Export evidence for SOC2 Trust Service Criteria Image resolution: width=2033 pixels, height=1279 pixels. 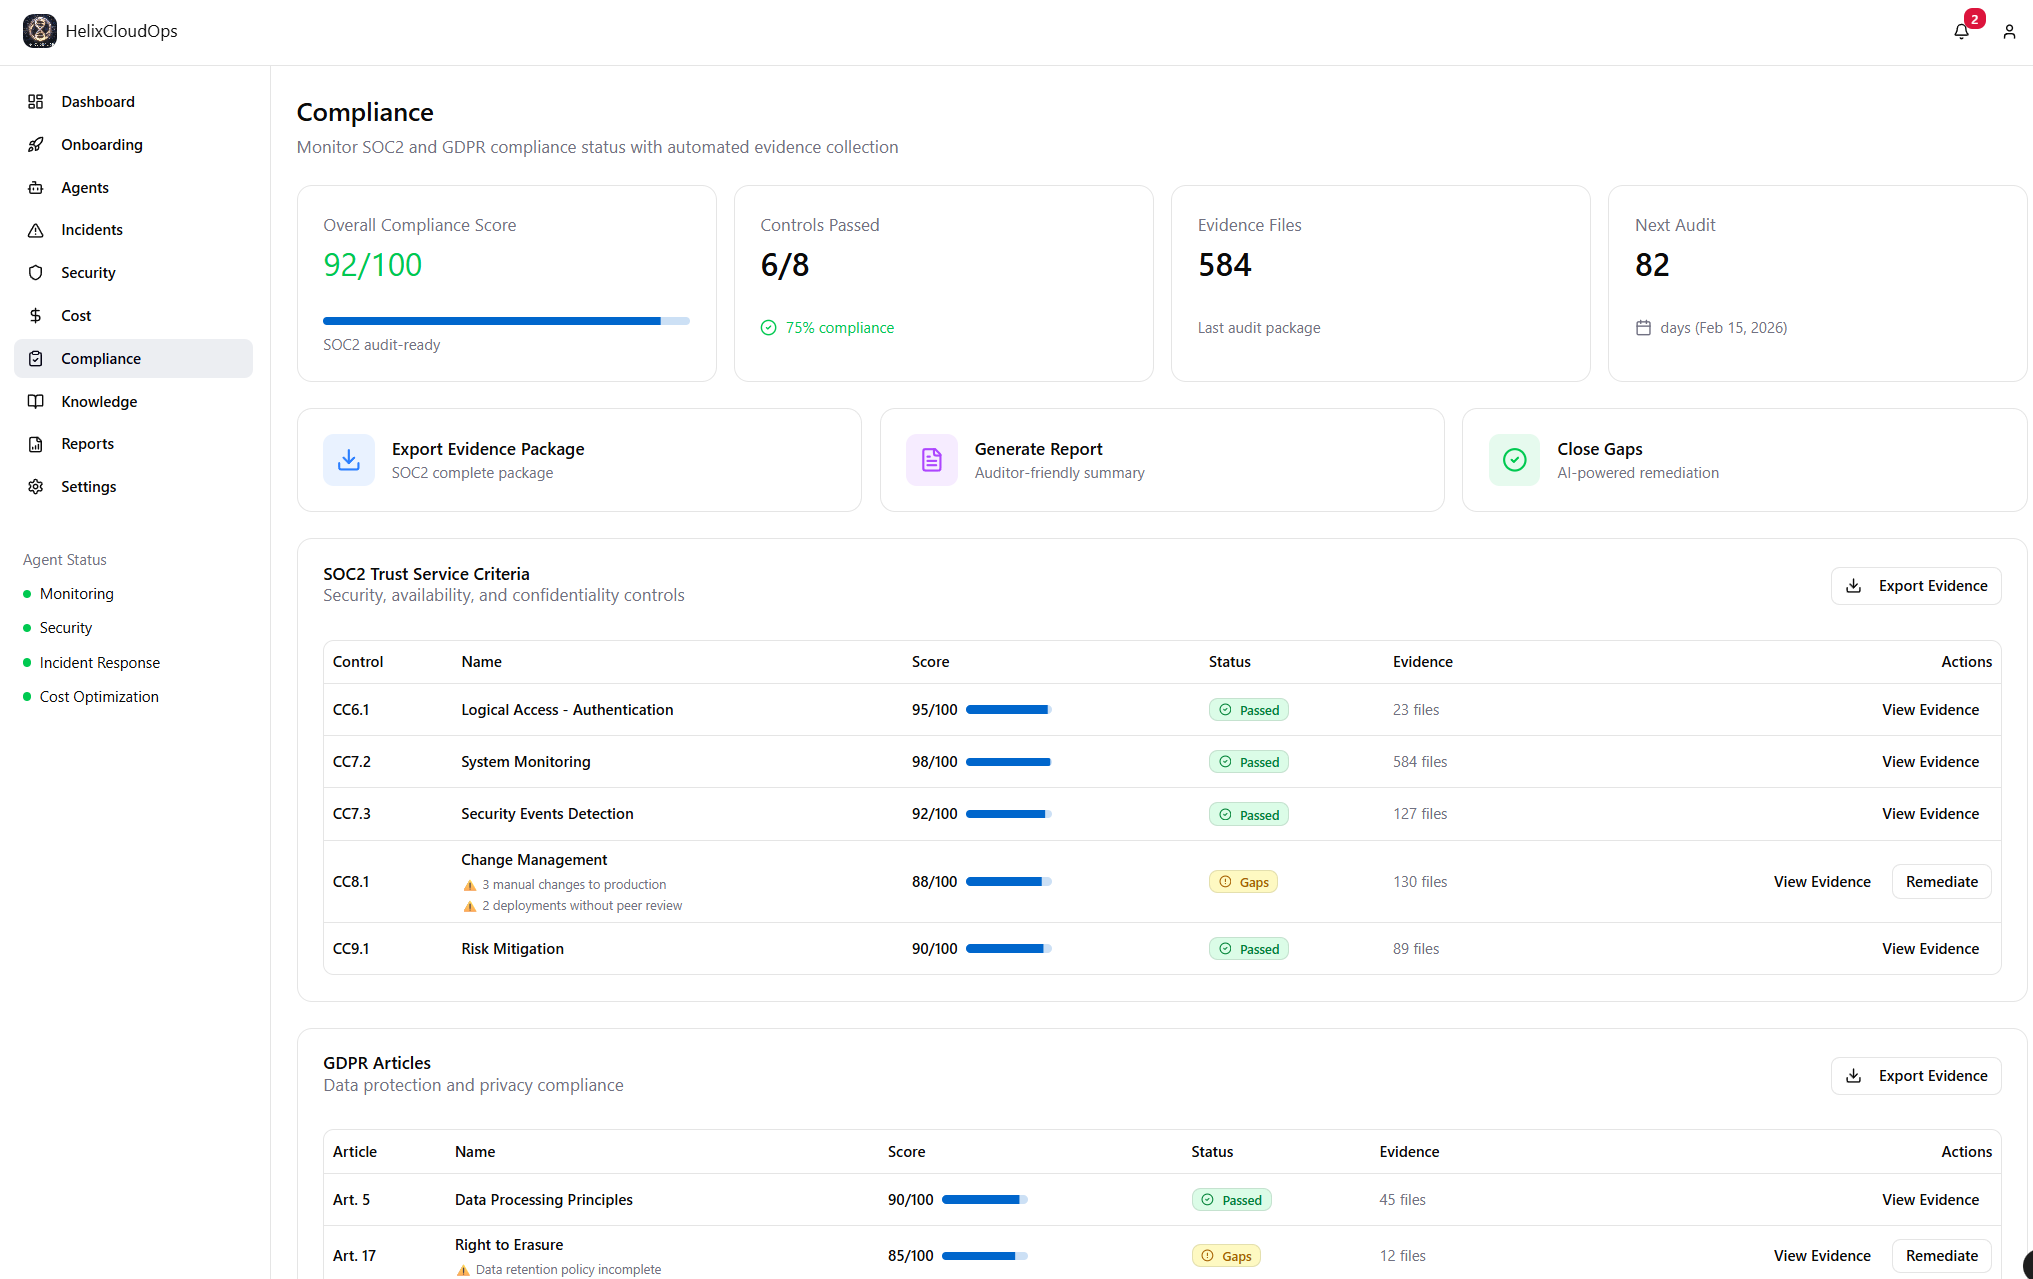1915,586
